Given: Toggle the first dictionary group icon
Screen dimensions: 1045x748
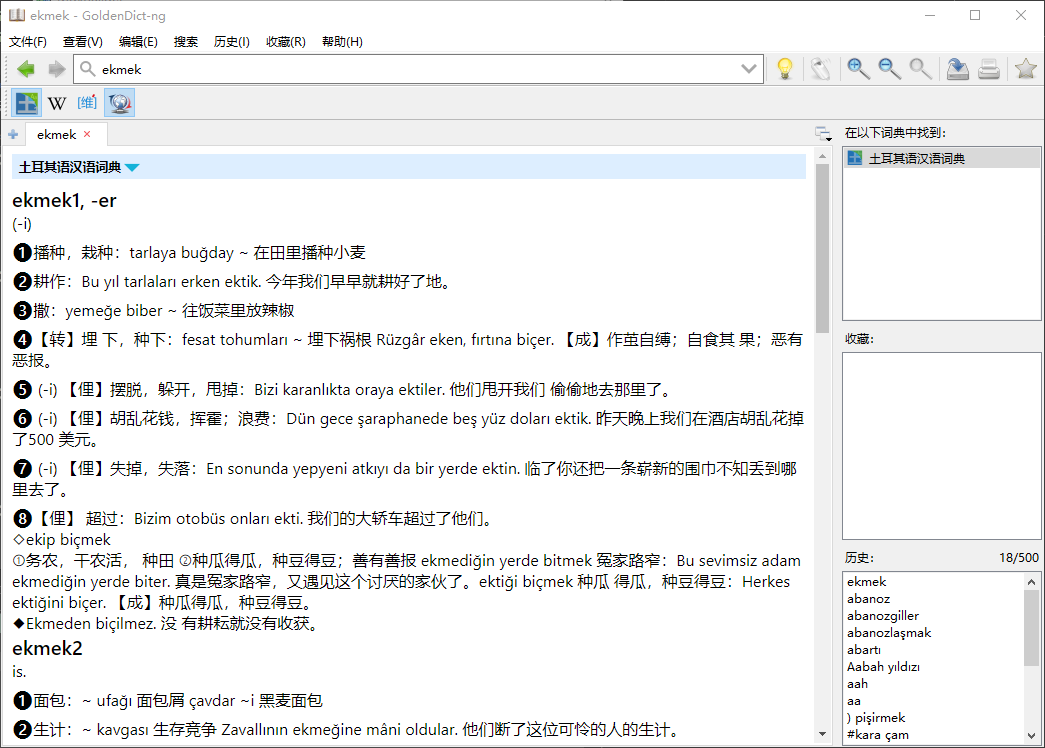Looking at the screenshot, I should pyautogui.click(x=27, y=103).
